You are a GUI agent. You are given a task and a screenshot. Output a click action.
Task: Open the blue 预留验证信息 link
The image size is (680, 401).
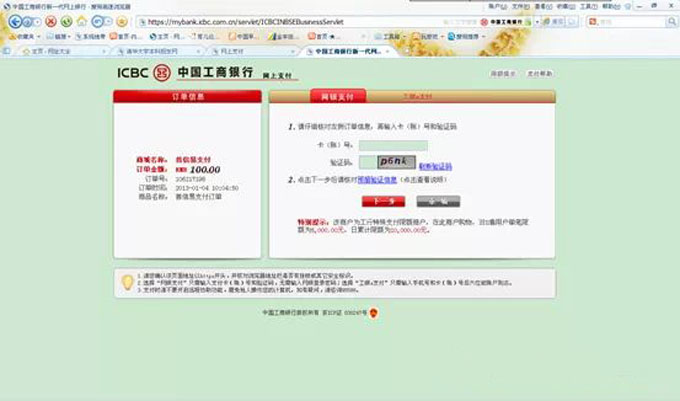[x=377, y=179]
